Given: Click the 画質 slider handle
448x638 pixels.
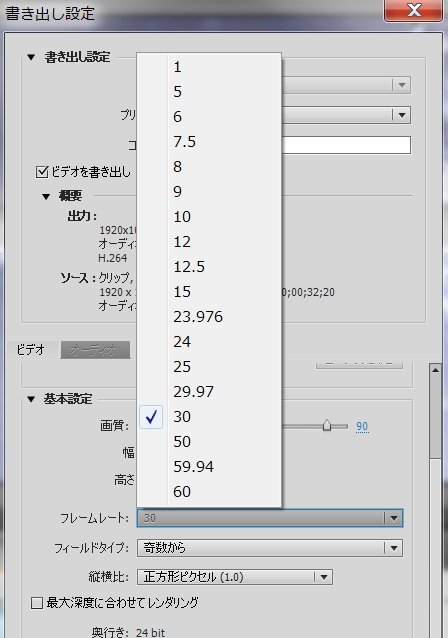Looking at the screenshot, I should 327,426.
